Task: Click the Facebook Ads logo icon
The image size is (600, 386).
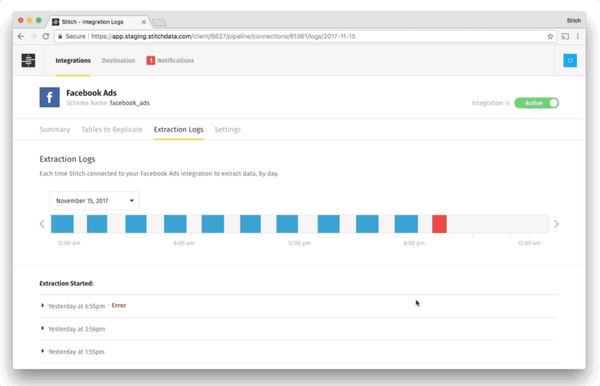Action: (49, 97)
